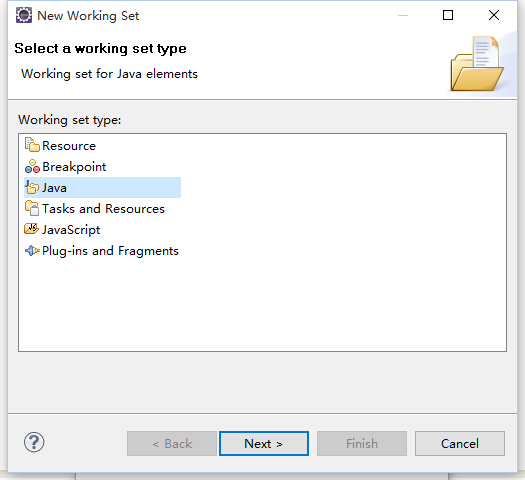Click the disabled Finish button
Screen dimensions: 525x480
[362, 444]
